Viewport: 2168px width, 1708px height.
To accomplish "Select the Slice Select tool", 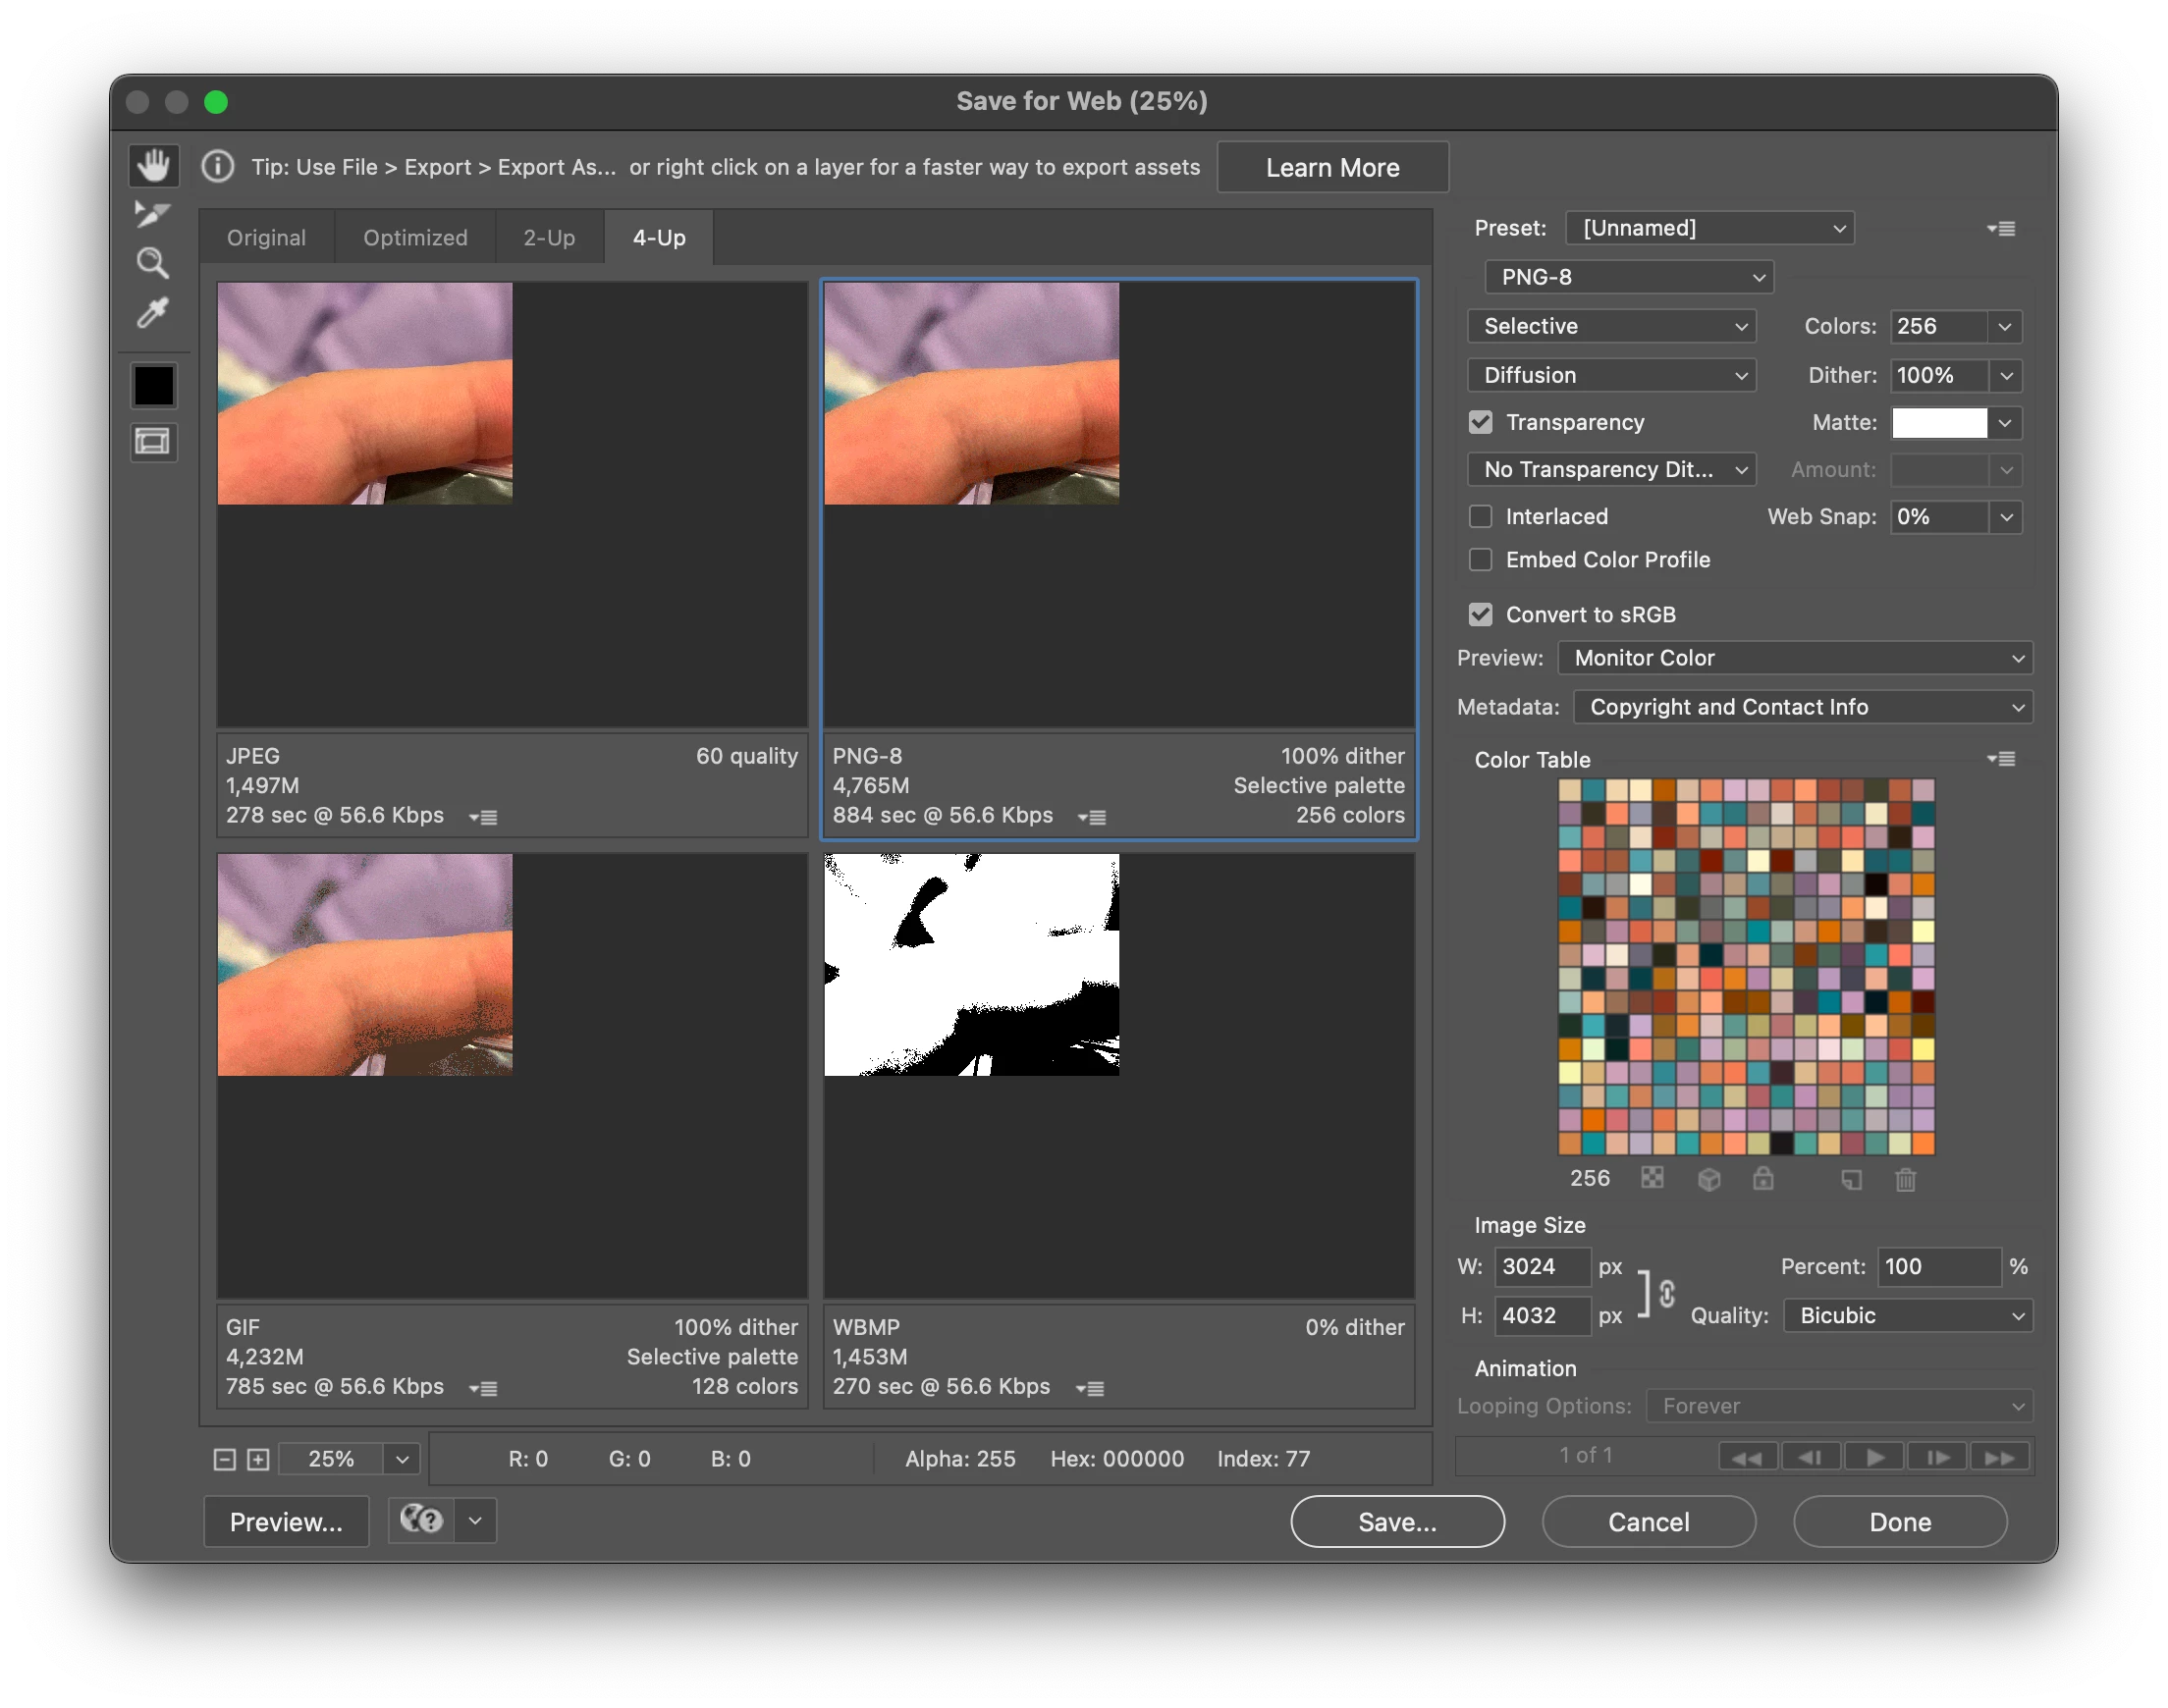I will point(153,214).
